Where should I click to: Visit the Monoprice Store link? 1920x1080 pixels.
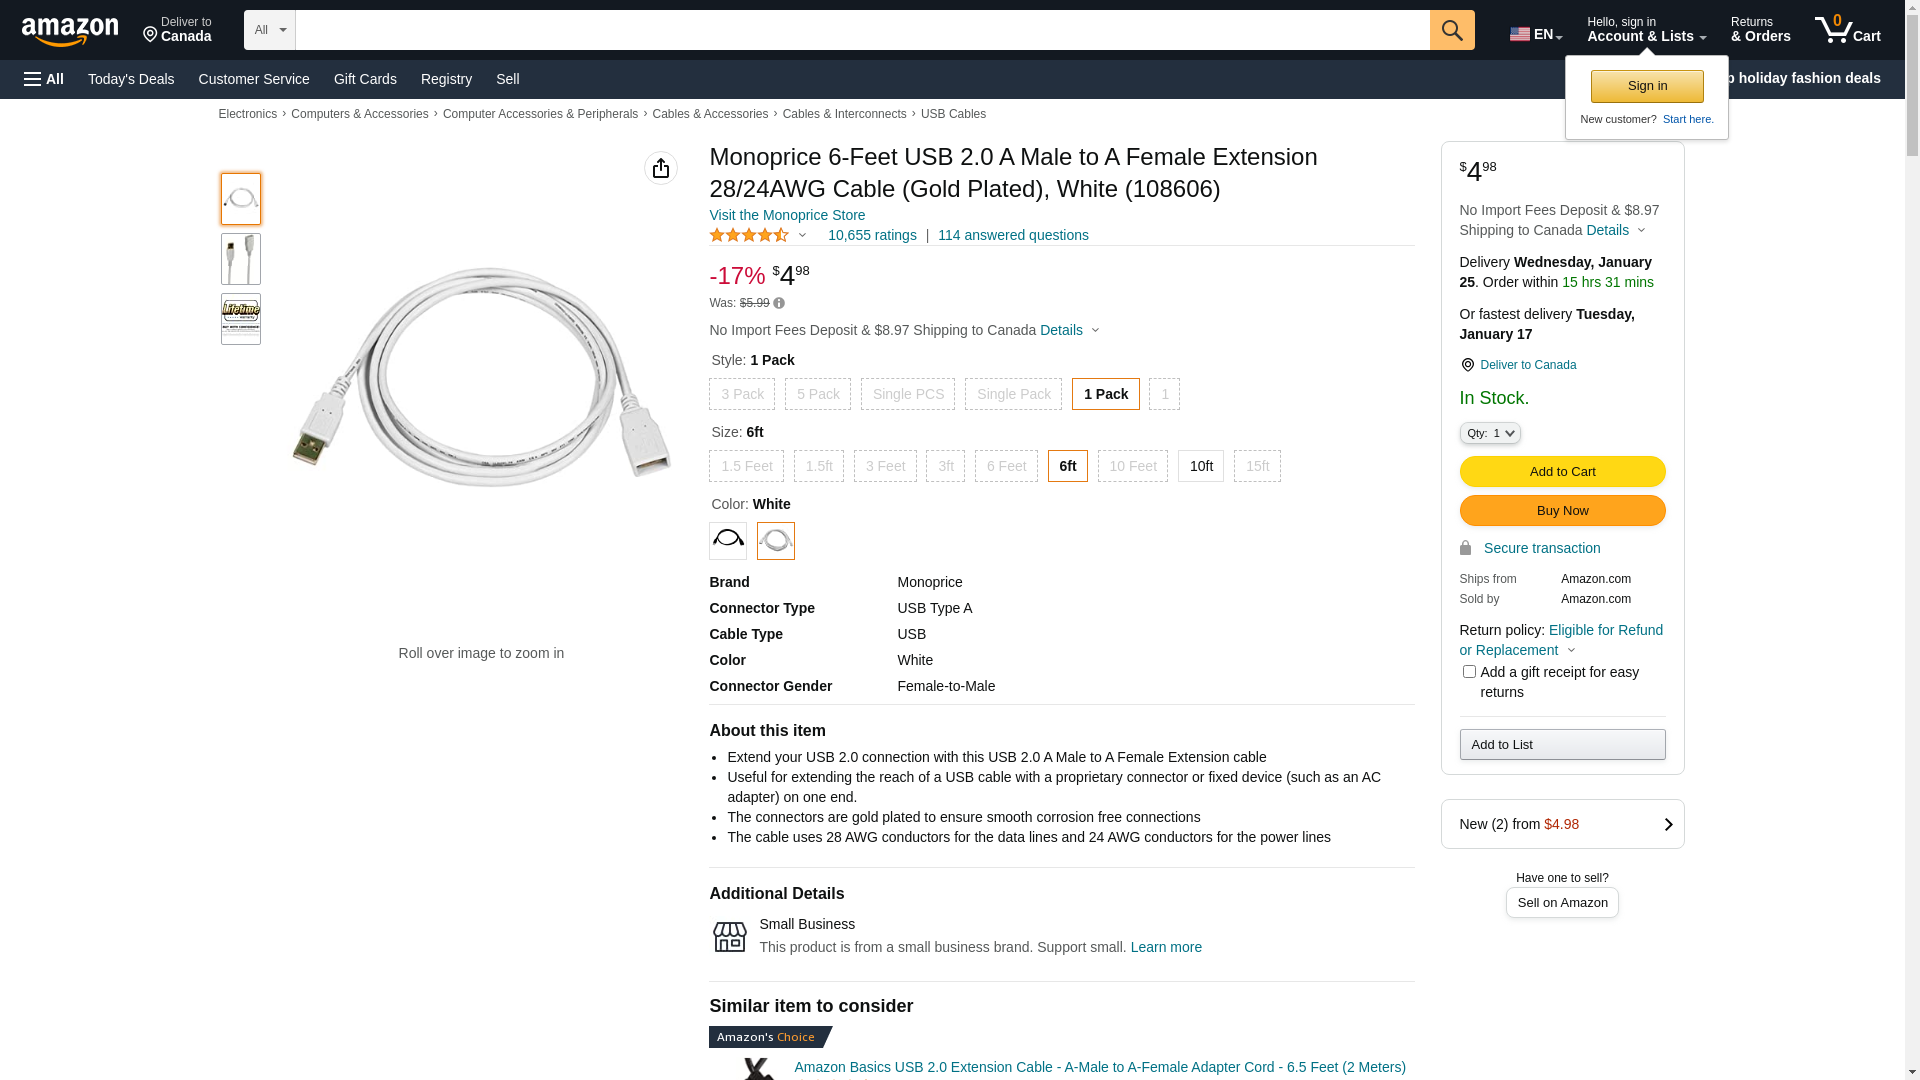pos(787,215)
